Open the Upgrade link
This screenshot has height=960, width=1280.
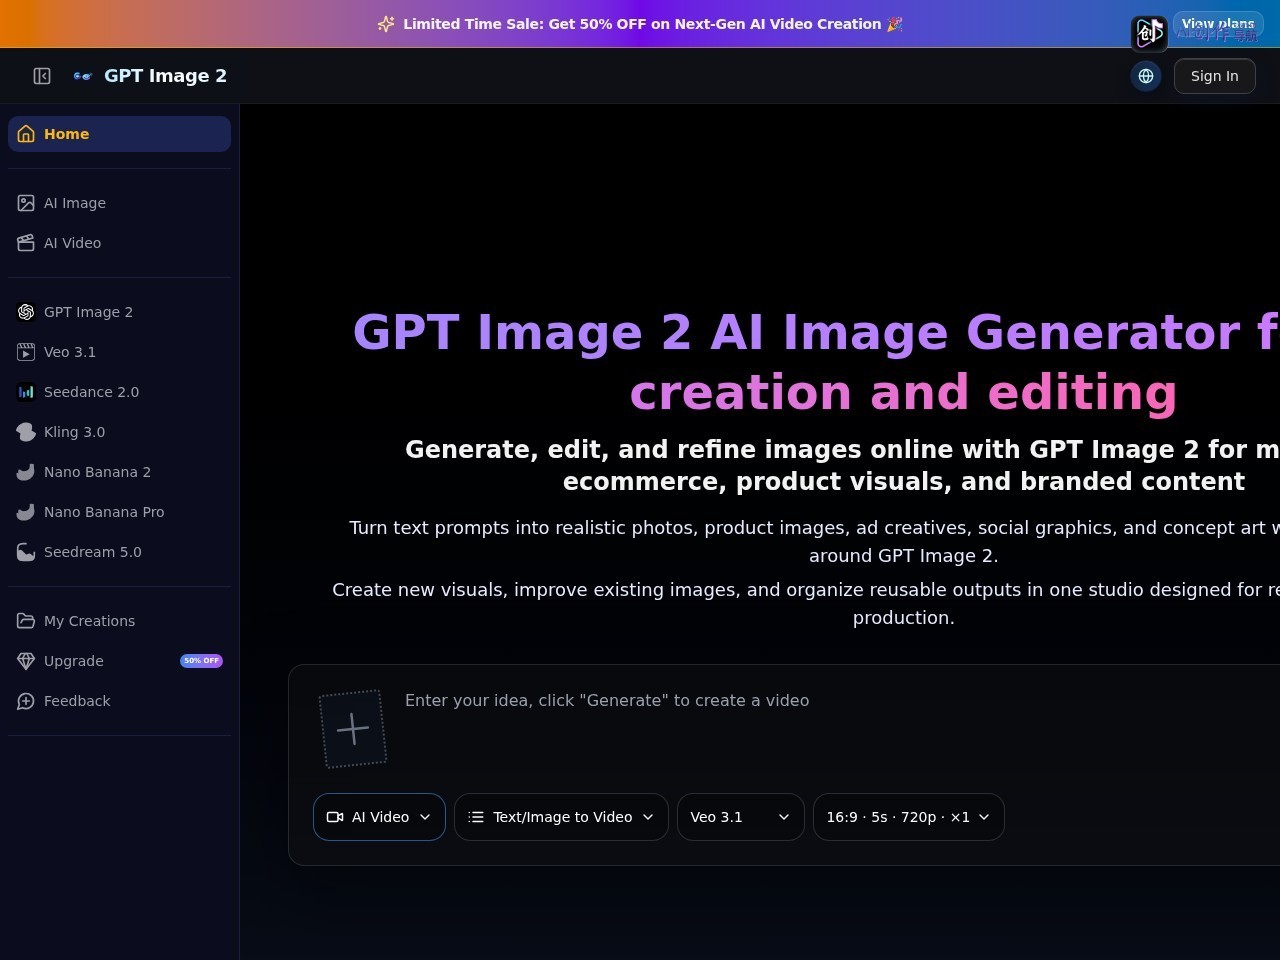click(119, 661)
